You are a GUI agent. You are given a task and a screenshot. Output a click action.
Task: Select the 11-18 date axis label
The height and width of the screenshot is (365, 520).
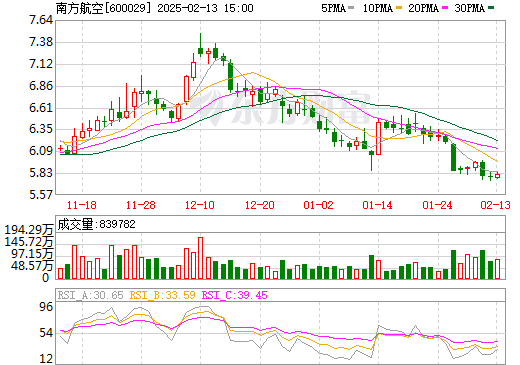[x=82, y=205]
